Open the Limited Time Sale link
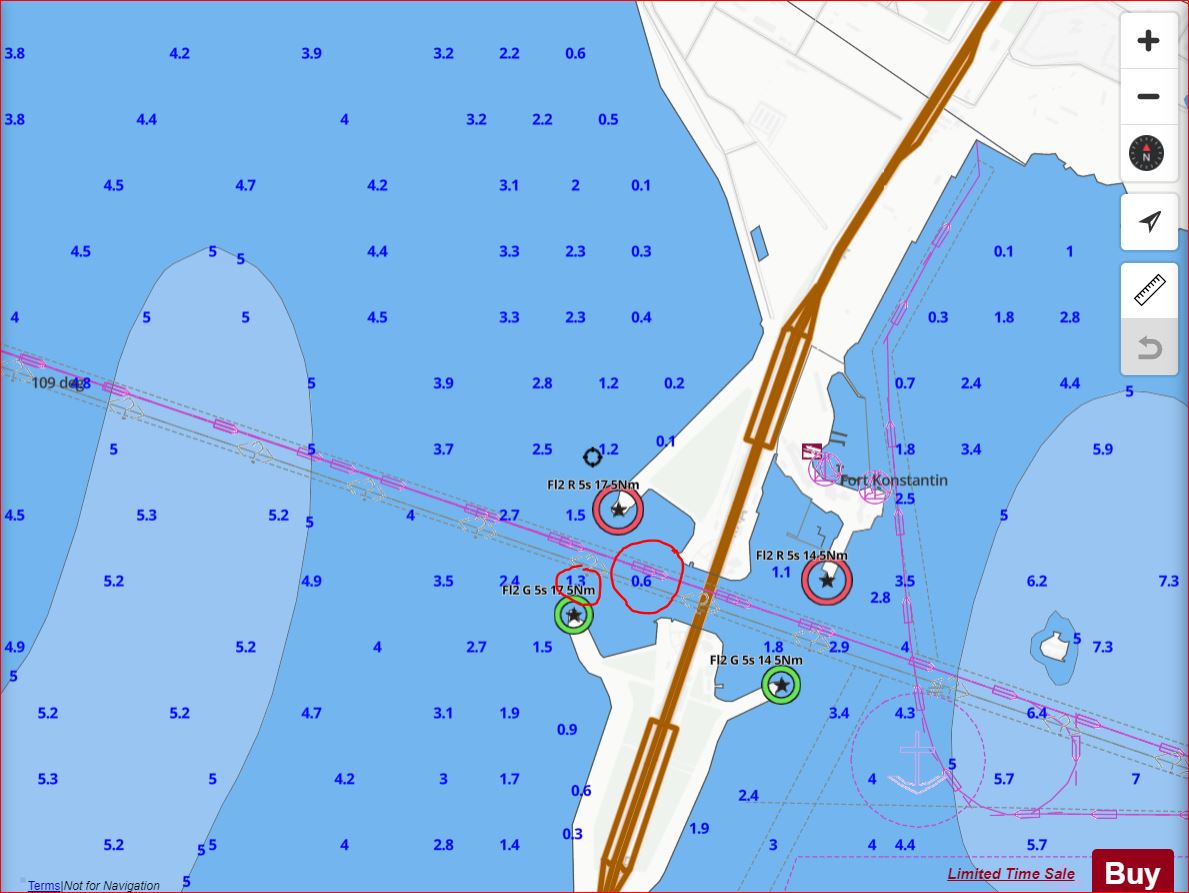This screenshot has height=893, width=1189. coord(1011,874)
